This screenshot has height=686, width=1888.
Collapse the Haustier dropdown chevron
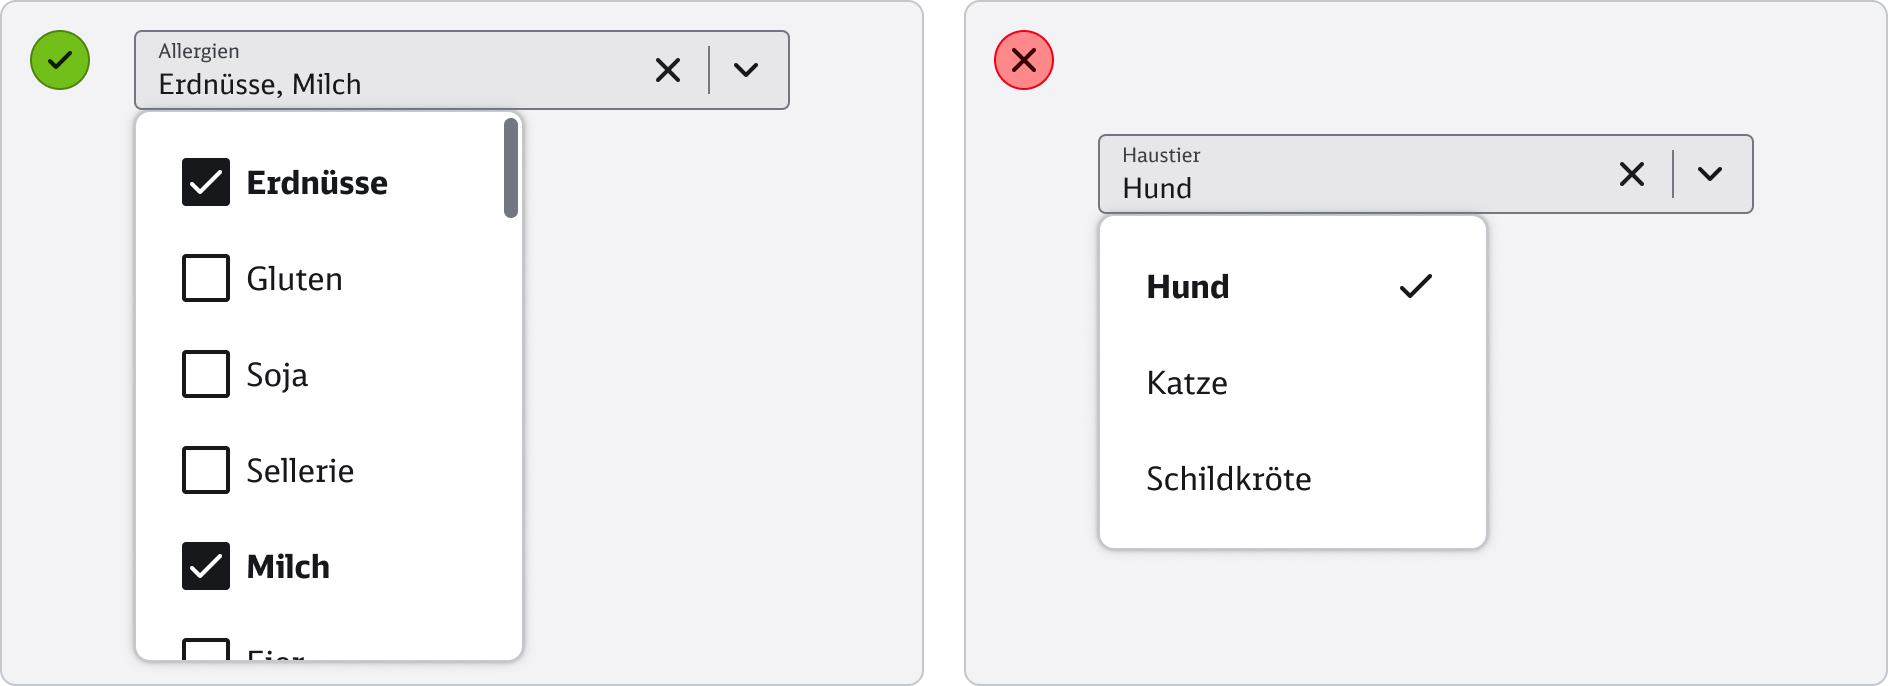tap(1710, 174)
